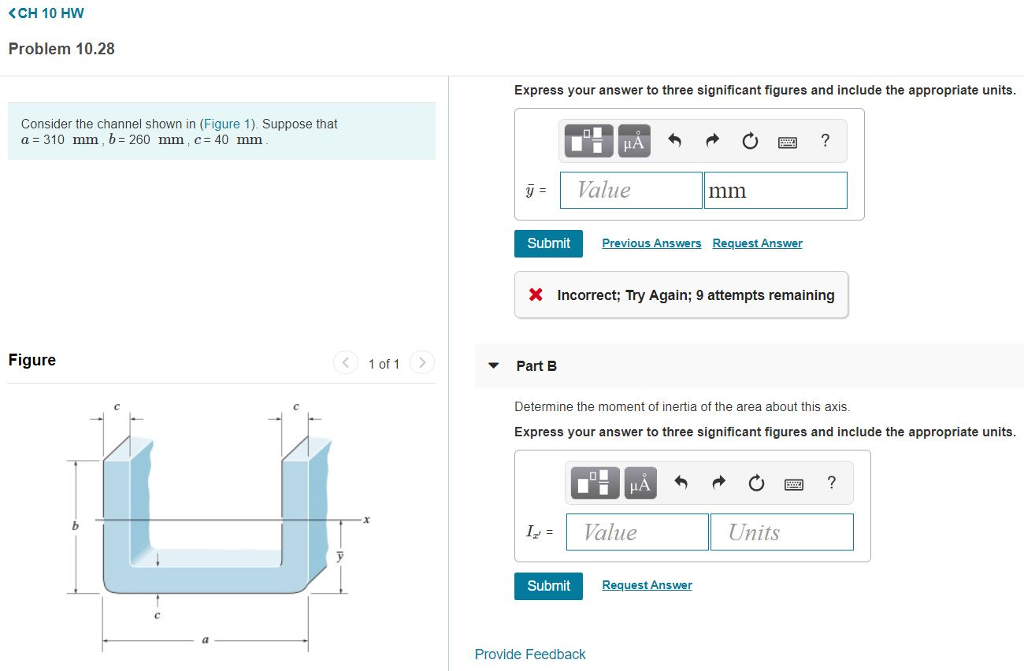Advance to next figure with right chevron
The height and width of the screenshot is (671, 1024).
tap(421, 363)
